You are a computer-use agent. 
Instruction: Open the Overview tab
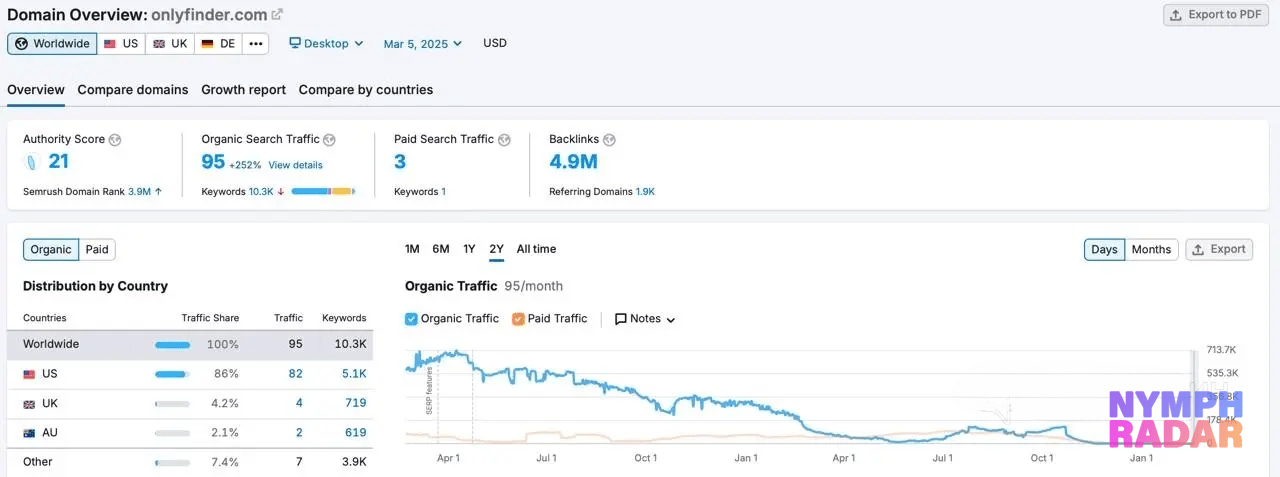coord(36,90)
